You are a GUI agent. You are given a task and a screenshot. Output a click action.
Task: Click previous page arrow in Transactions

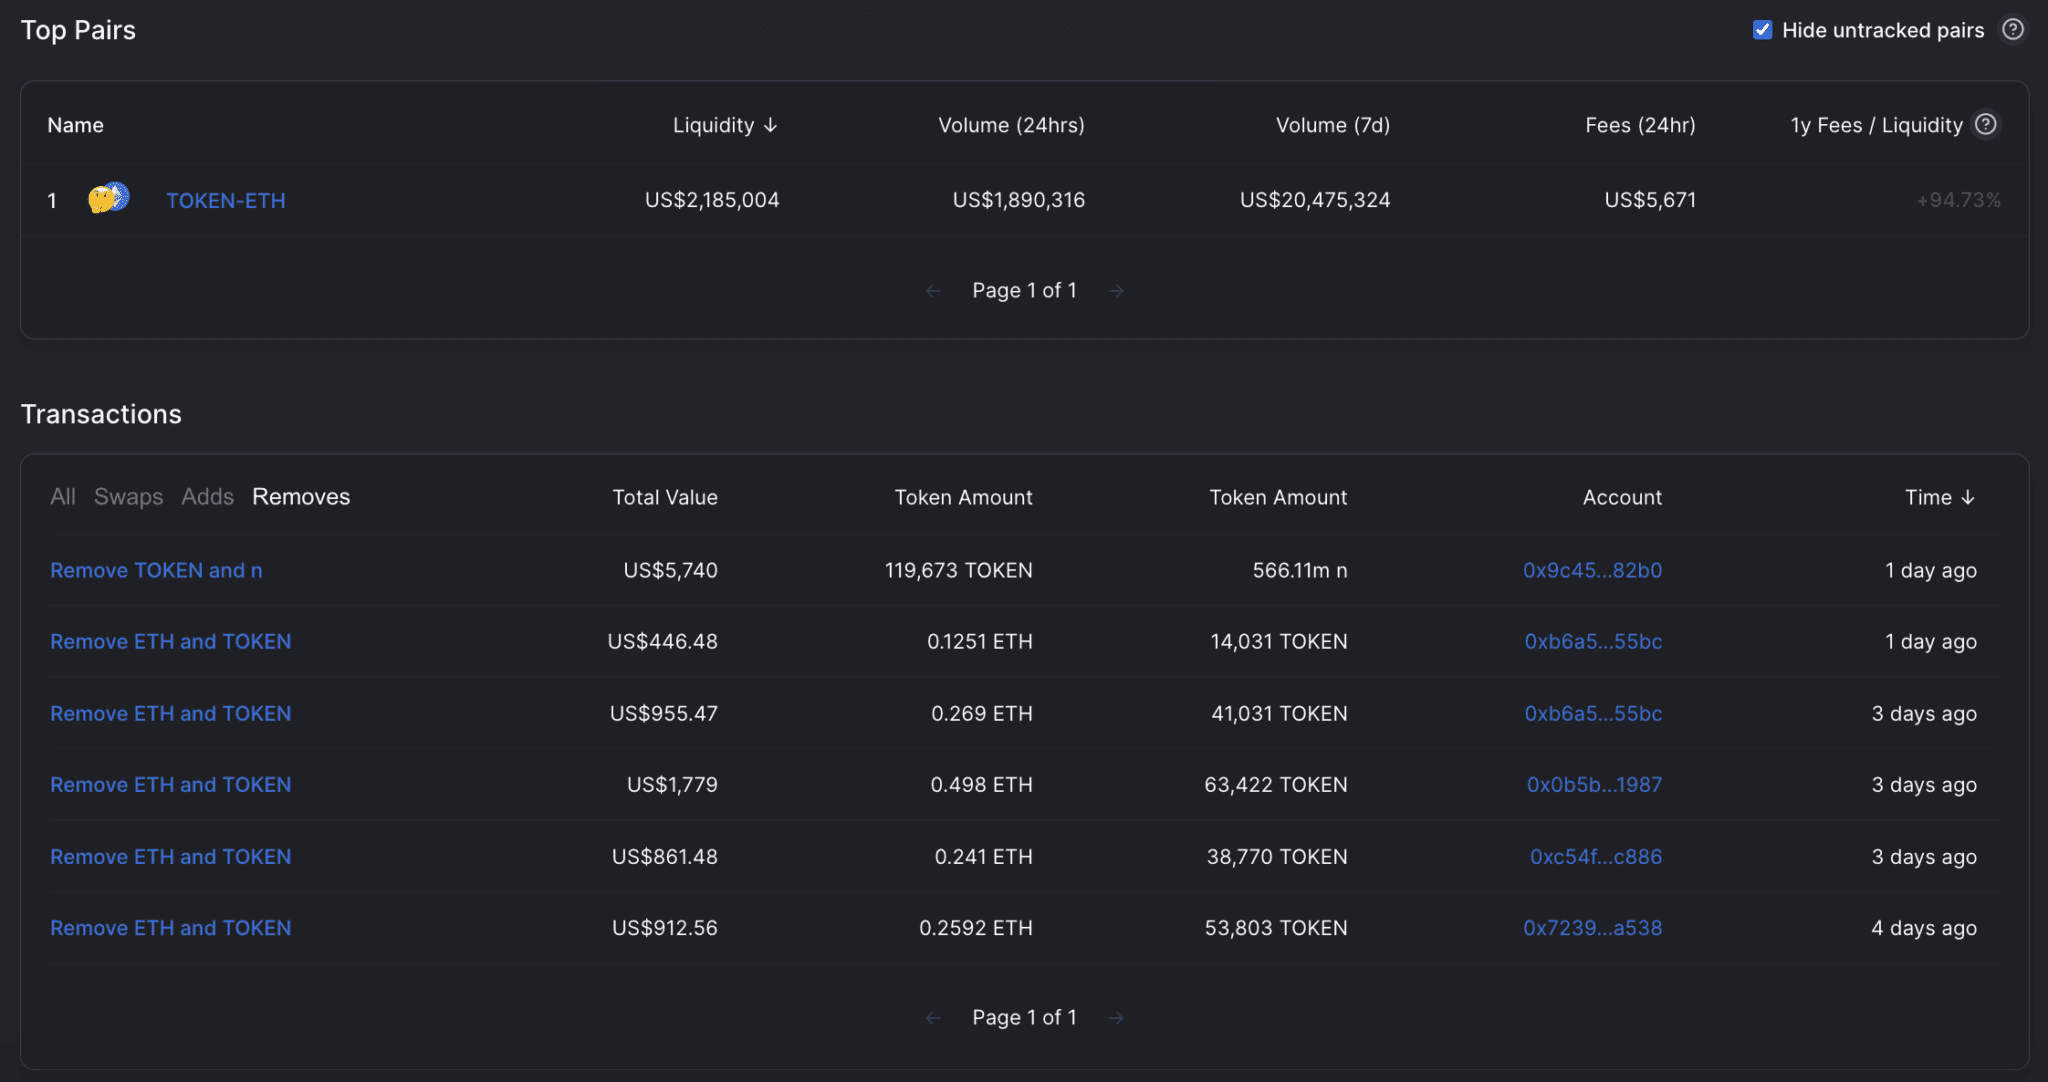tap(933, 1018)
